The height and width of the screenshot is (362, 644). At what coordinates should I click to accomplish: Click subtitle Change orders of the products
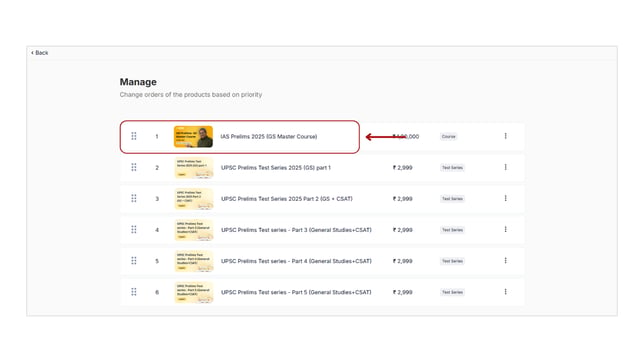191,95
